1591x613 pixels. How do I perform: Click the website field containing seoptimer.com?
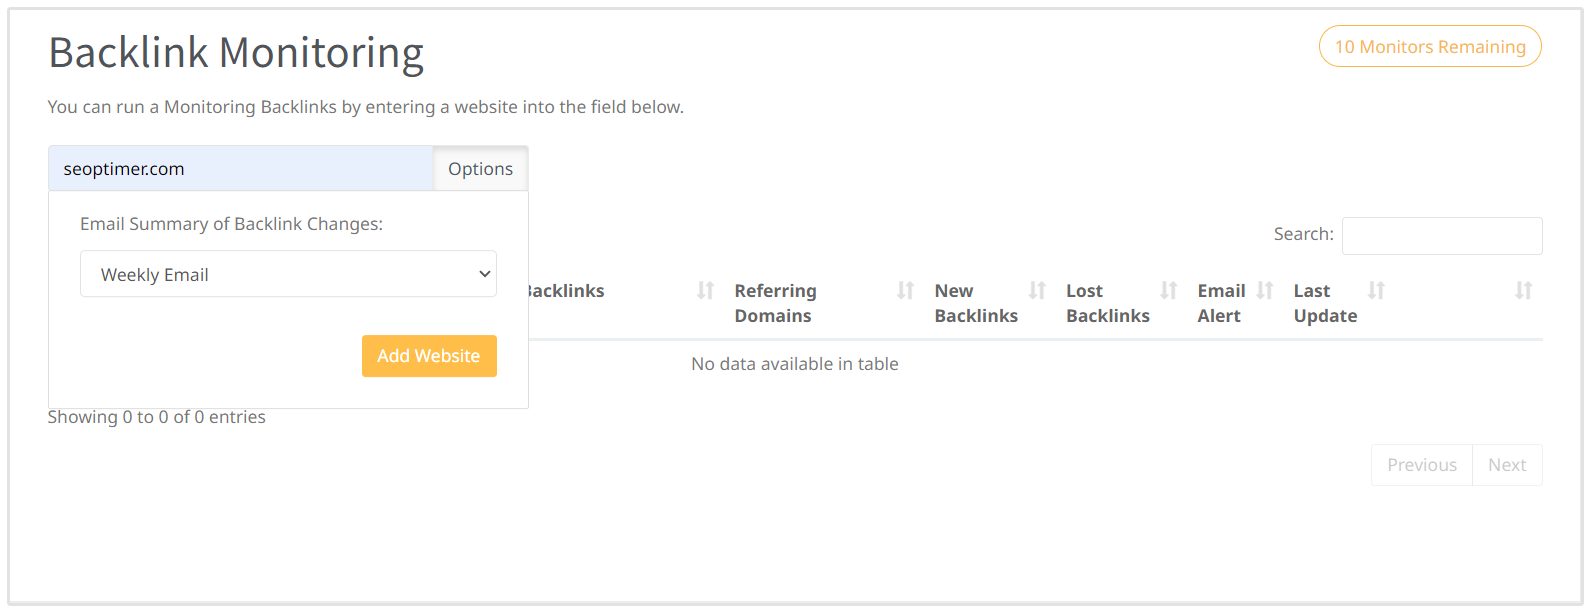240,169
